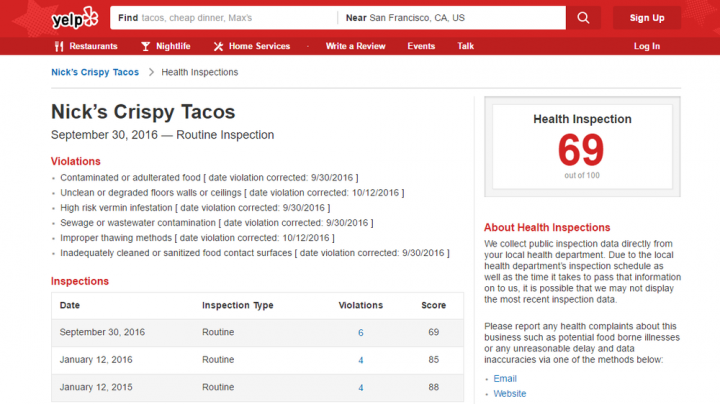Image resolution: width=720 pixels, height=404 pixels.
Task: Click the Date column header
Action: [70, 305]
